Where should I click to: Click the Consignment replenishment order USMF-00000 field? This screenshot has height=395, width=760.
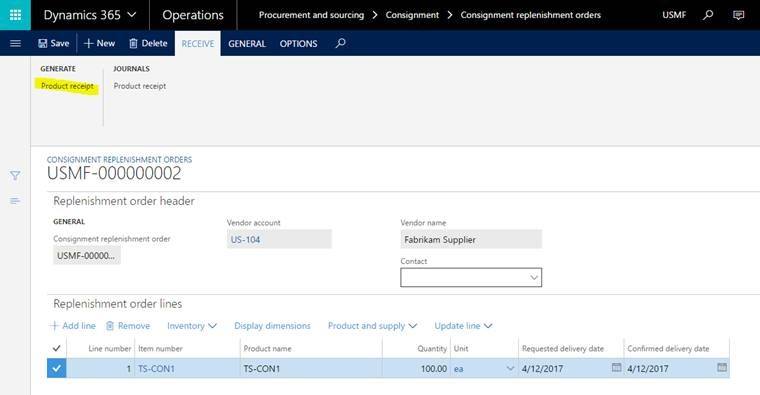click(x=87, y=255)
